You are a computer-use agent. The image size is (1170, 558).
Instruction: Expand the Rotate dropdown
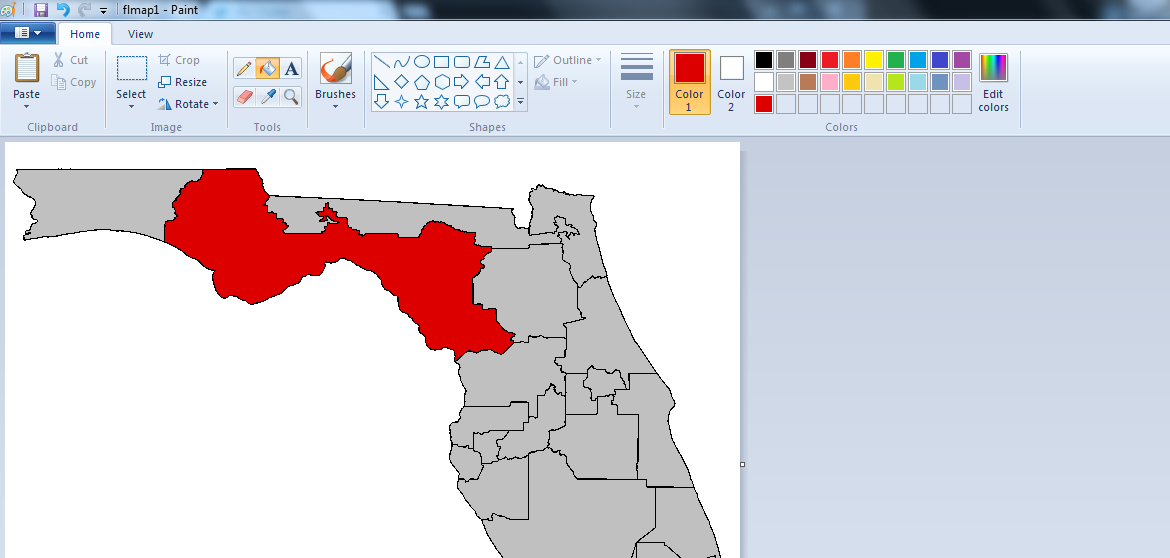215,104
